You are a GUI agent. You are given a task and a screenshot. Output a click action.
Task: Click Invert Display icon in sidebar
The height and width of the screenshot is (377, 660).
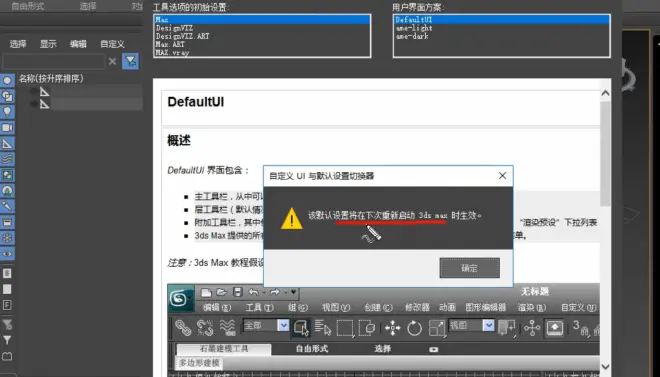7,305
